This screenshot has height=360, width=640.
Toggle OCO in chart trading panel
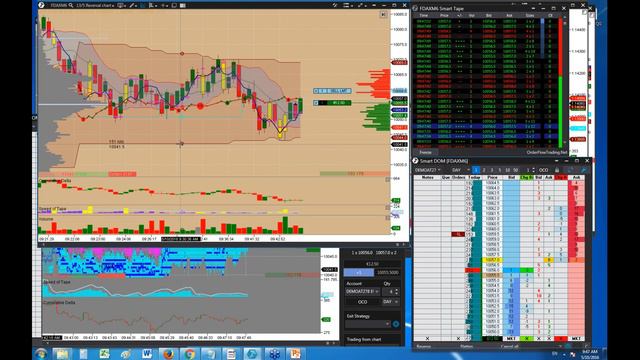point(362,302)
